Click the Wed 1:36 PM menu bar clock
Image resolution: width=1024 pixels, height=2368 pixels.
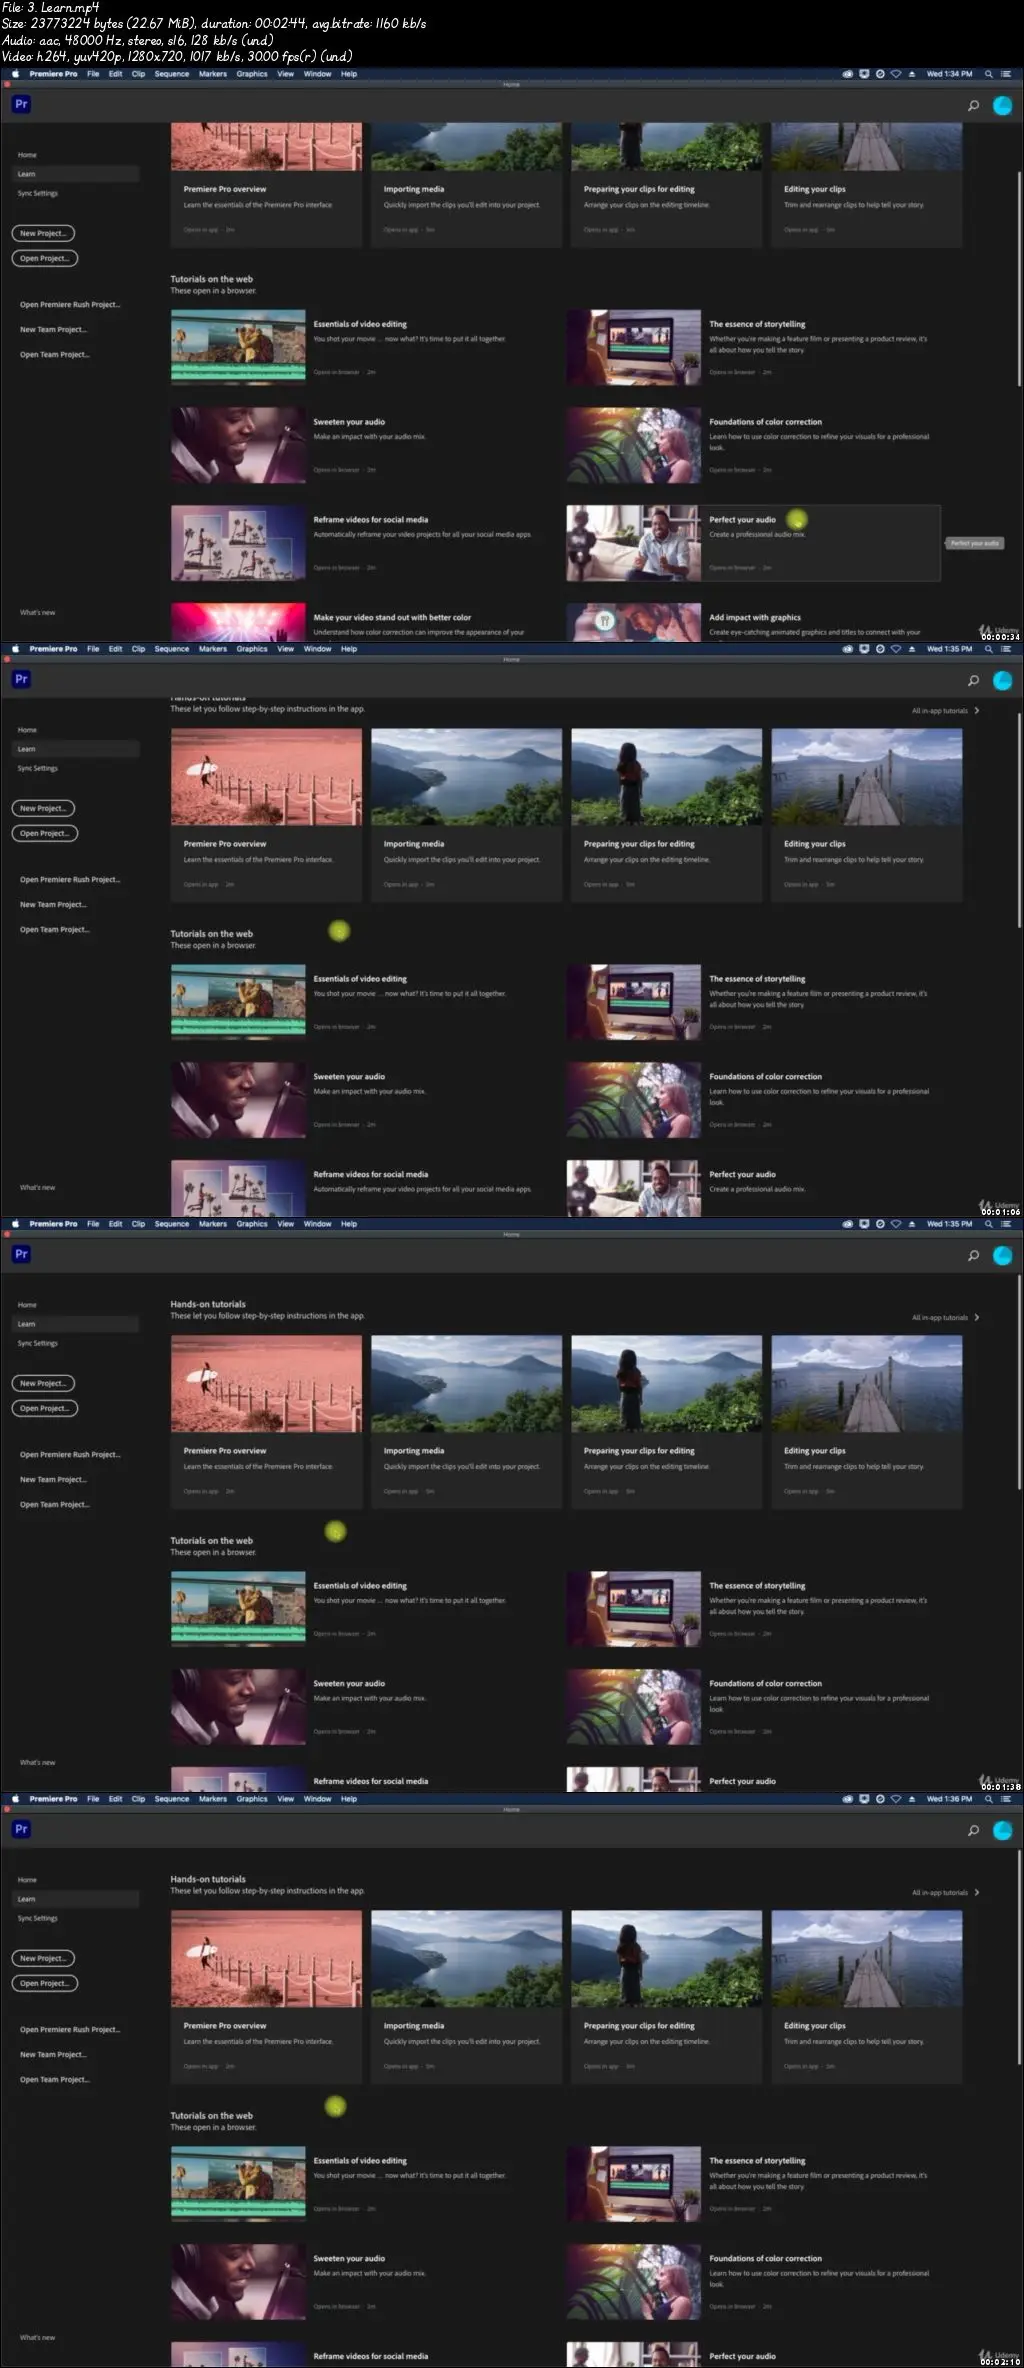coord(949,1799)
